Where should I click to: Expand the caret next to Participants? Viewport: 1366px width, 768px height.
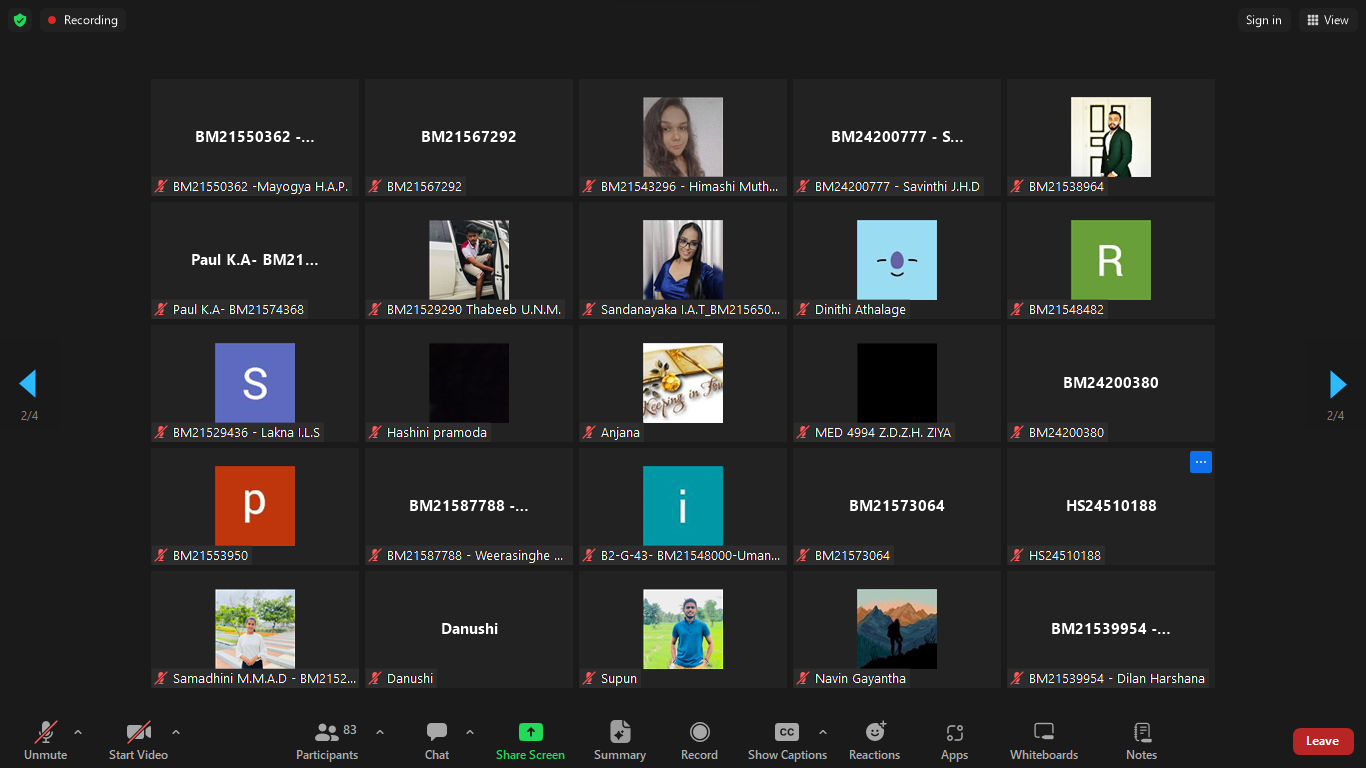380,732
